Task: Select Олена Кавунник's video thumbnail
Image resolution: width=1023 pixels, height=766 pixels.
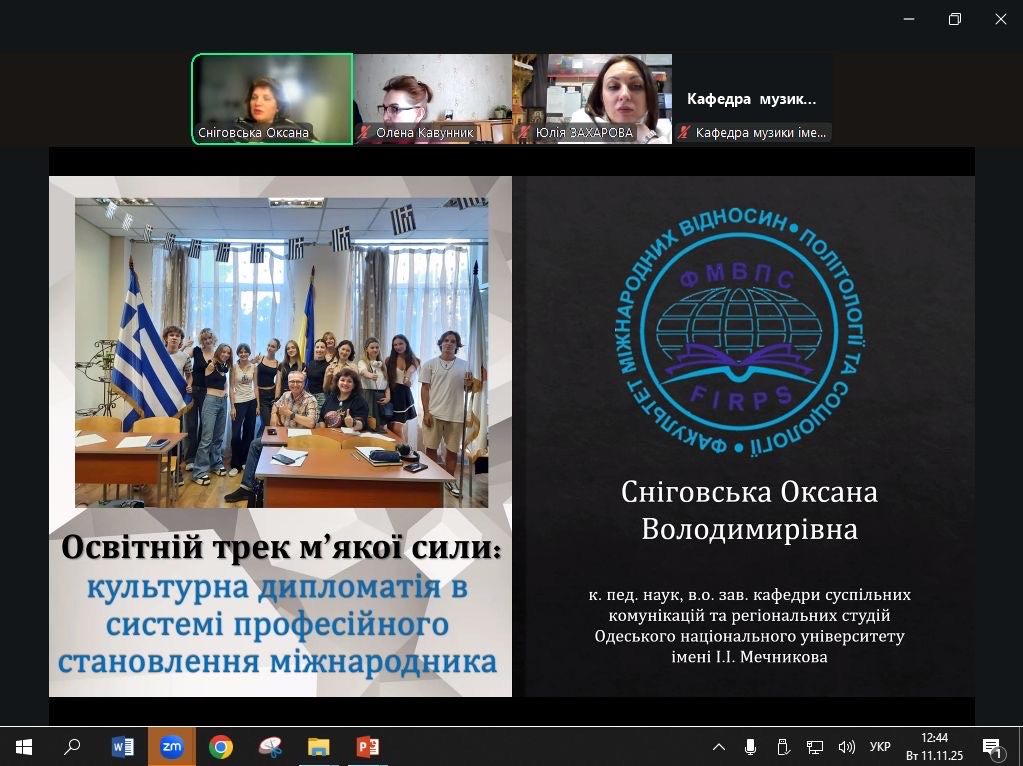Action: pos(432,98)
